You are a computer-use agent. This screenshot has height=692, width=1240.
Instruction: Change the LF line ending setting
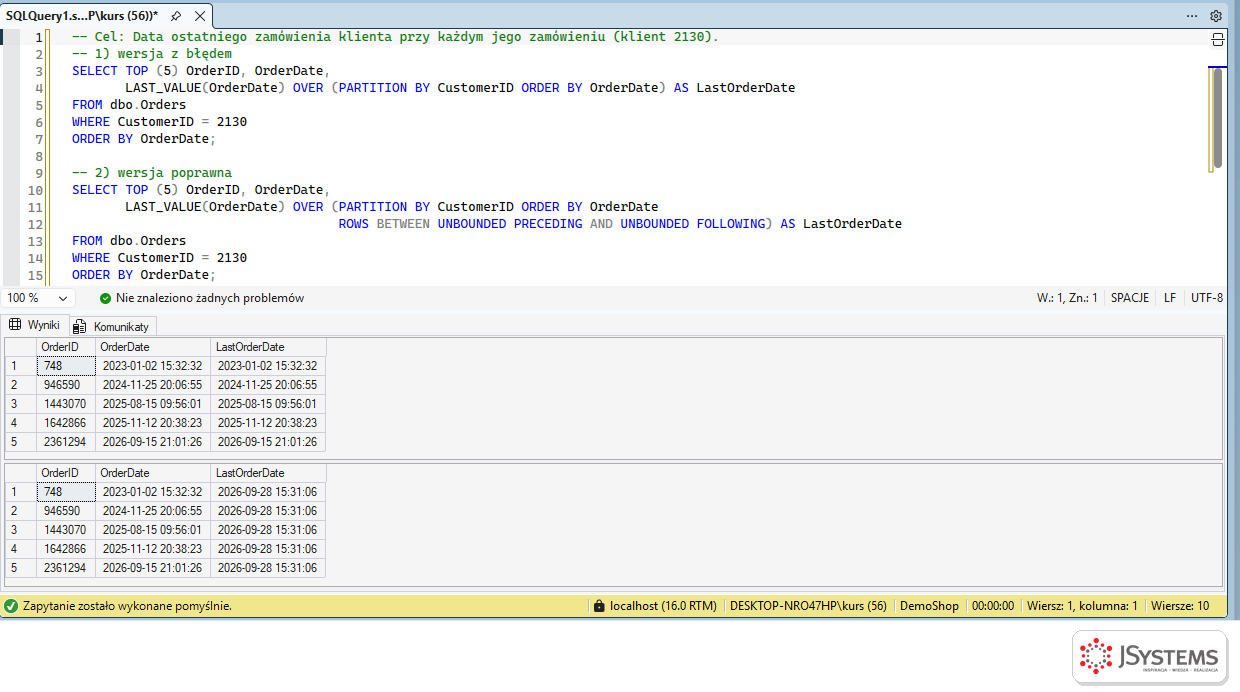(x=1170, y=298)
